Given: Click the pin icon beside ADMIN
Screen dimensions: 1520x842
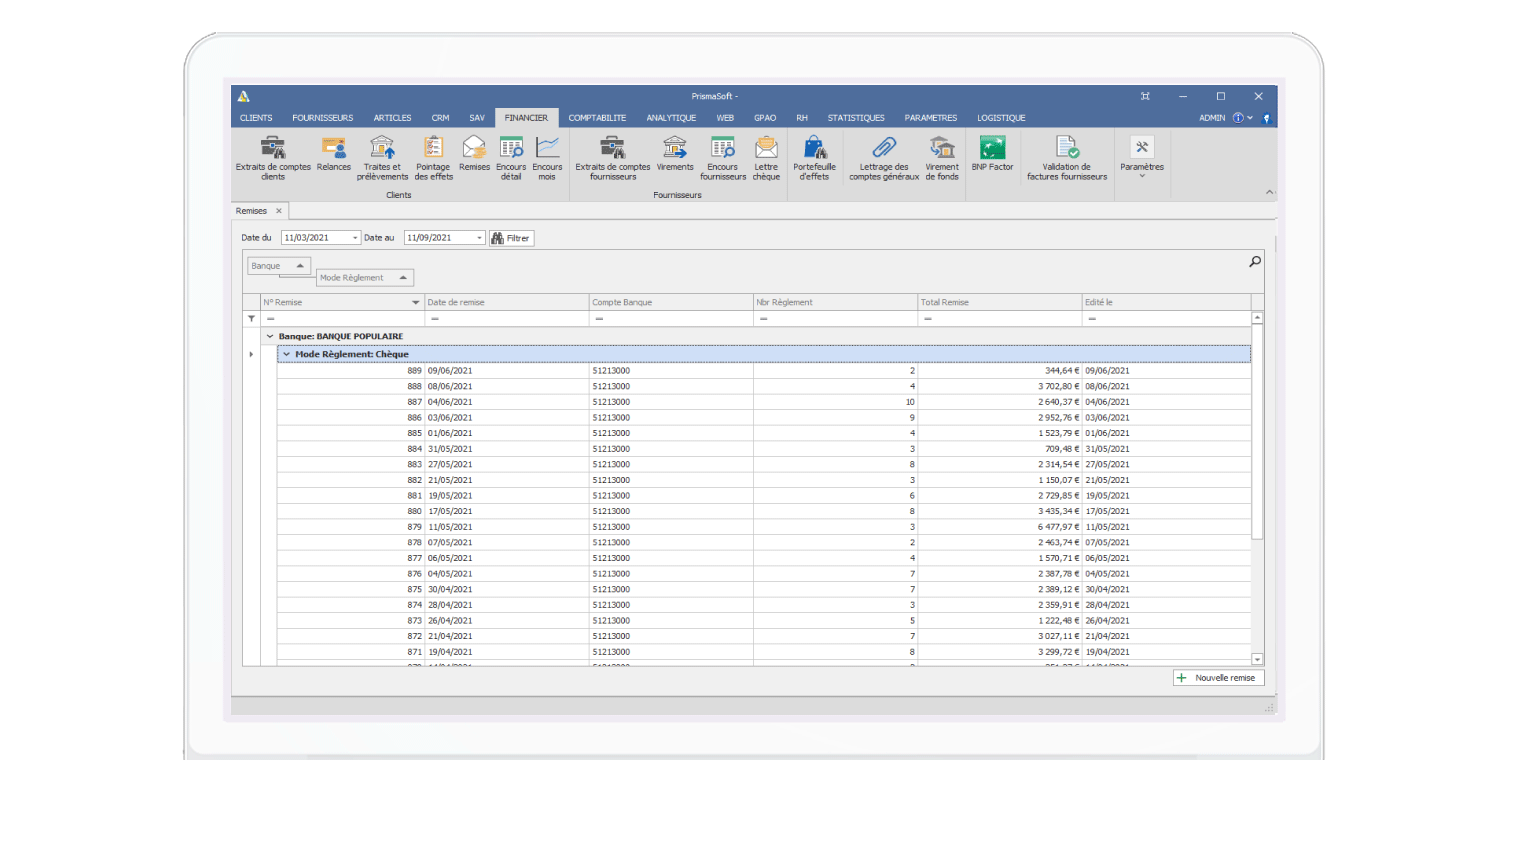Looking at the screenshot, I should tap(1266, 118).
